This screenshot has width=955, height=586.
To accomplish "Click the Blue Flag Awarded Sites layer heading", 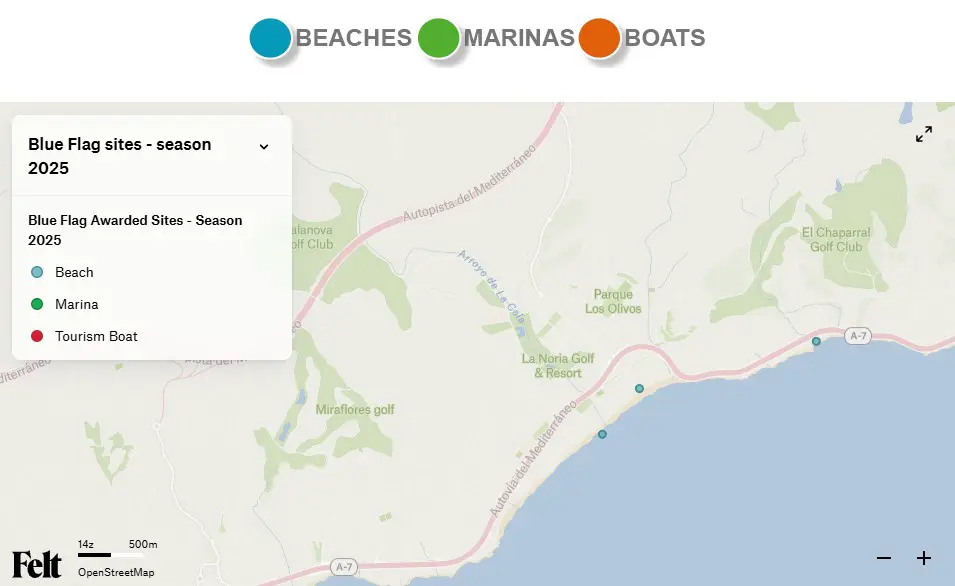I will click(135, 230).
